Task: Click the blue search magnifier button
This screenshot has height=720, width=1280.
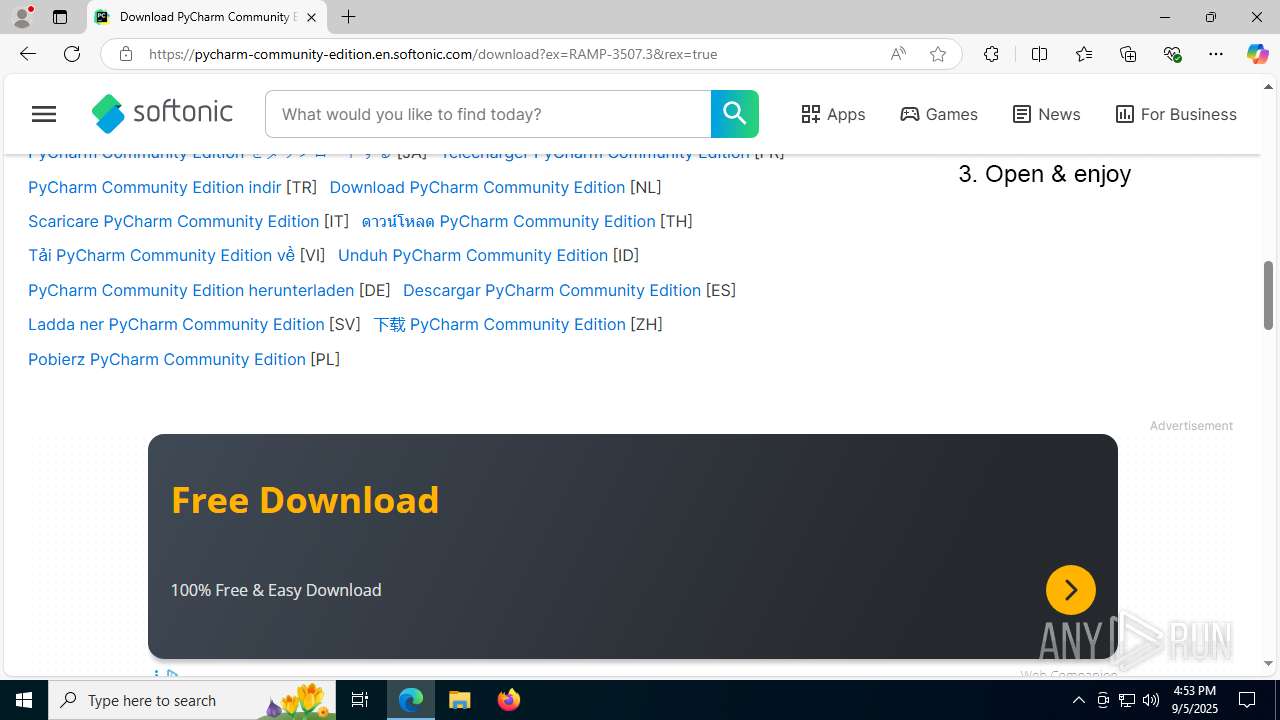Action: click(x=735, y=114)
